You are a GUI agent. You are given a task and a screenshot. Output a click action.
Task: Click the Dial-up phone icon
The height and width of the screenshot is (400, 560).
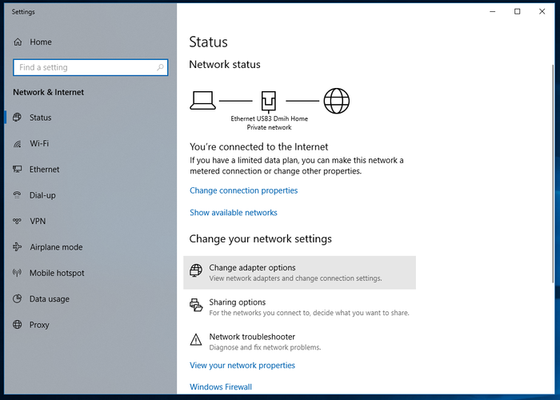(17, 195)
